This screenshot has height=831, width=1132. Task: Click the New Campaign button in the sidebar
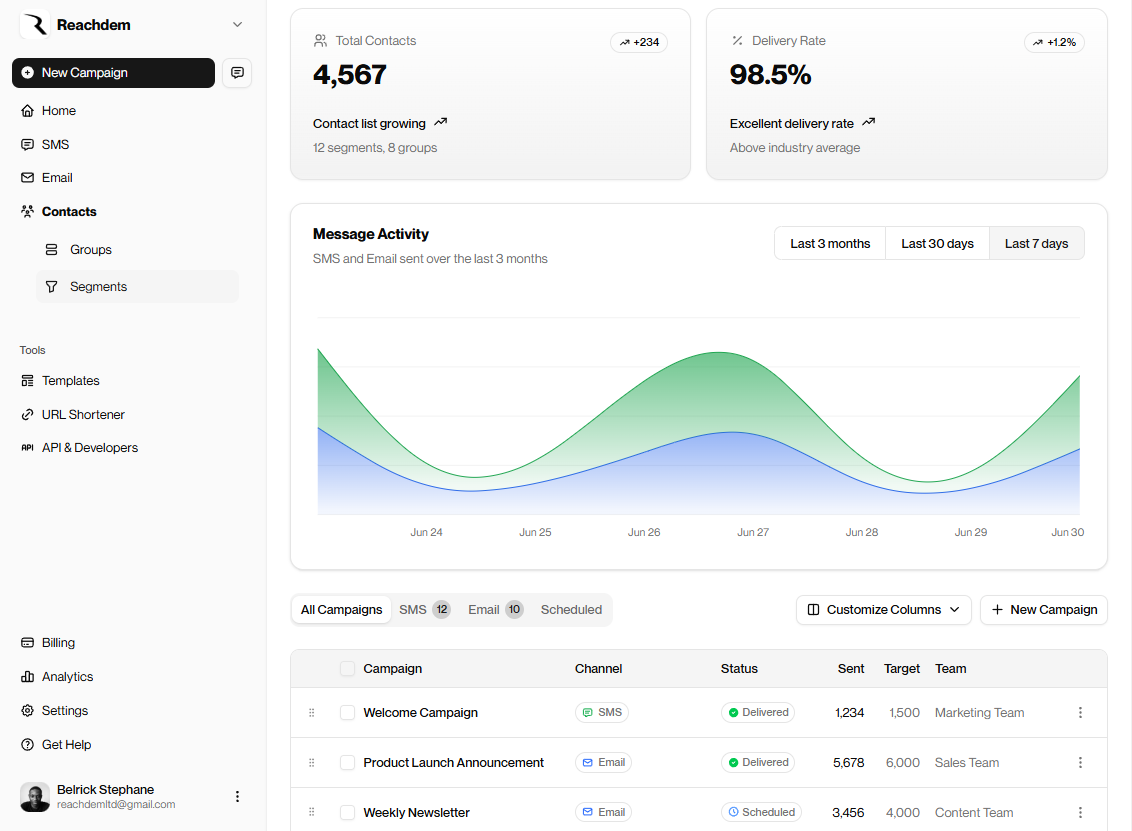[x=113, y=72]
